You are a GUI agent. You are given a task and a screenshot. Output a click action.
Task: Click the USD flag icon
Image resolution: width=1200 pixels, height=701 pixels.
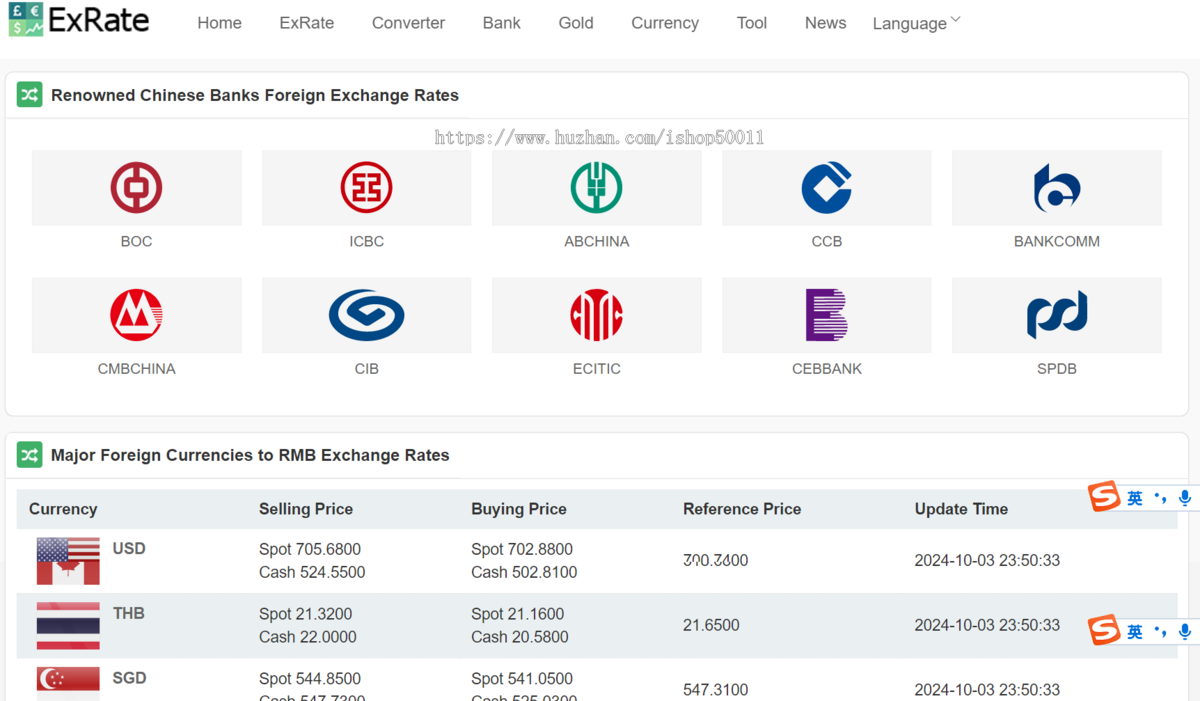pos(68,561)
